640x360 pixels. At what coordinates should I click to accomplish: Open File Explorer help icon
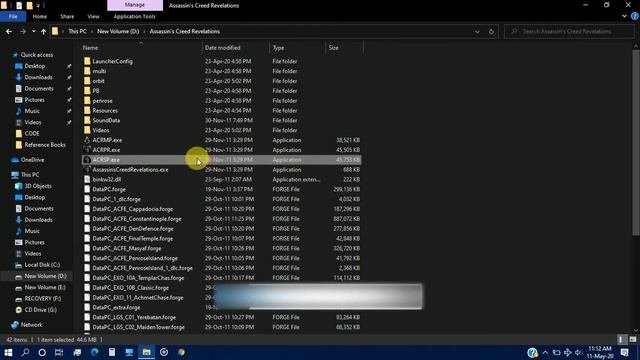pos(635,16)
